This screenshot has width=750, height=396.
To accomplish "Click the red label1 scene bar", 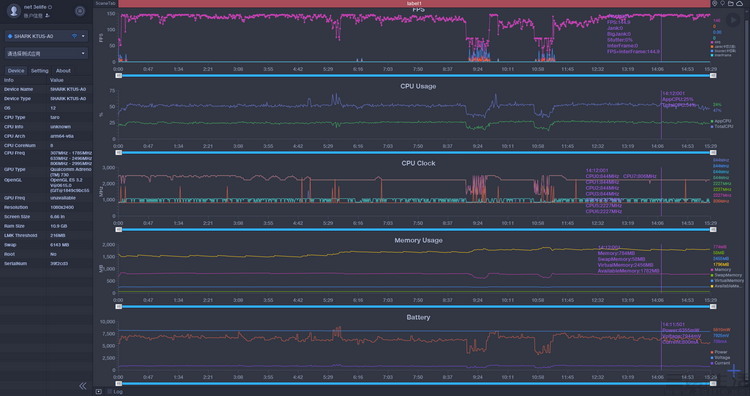I will point(414,3).
